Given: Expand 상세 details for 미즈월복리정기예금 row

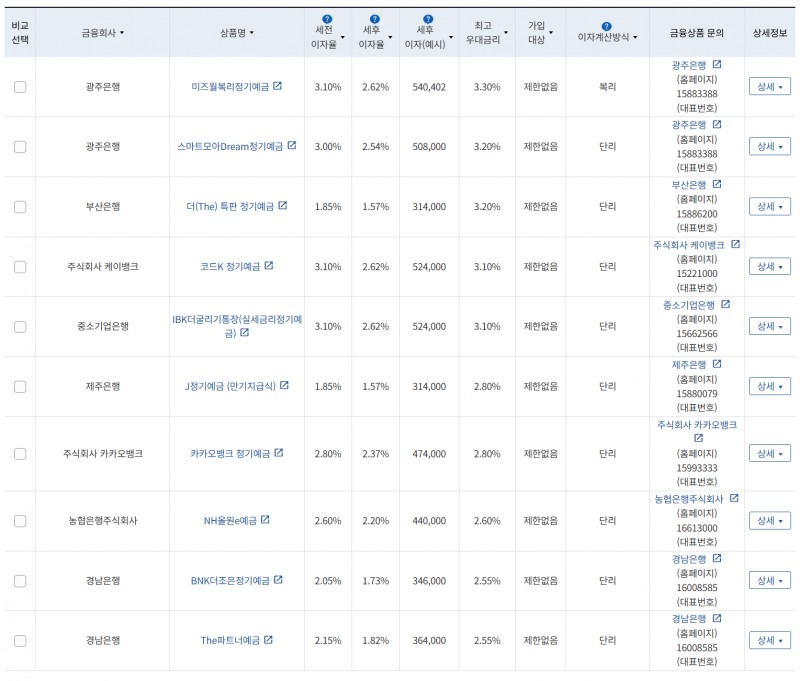Looking at the screenshot, I should [x=769, y=87].
